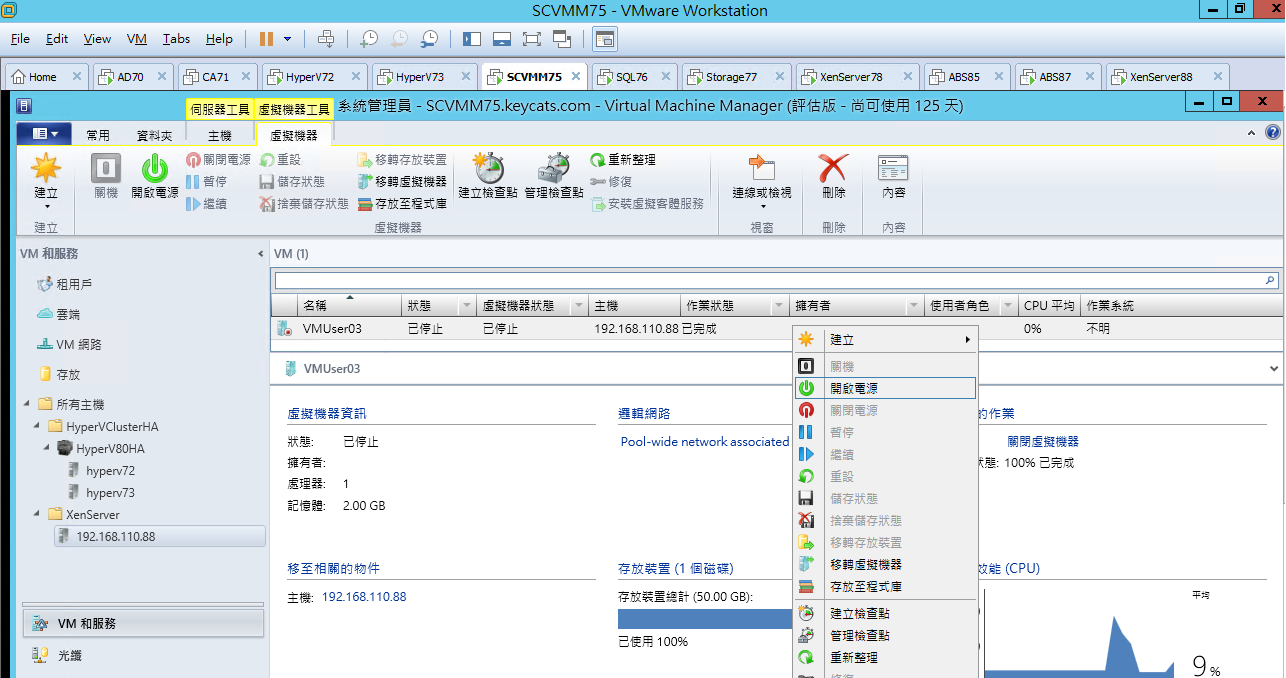The width and height of the screenshot is (1286, 678).
Task: Click the VMware unity mode toolbar icon
Action: tap(562, 39)
